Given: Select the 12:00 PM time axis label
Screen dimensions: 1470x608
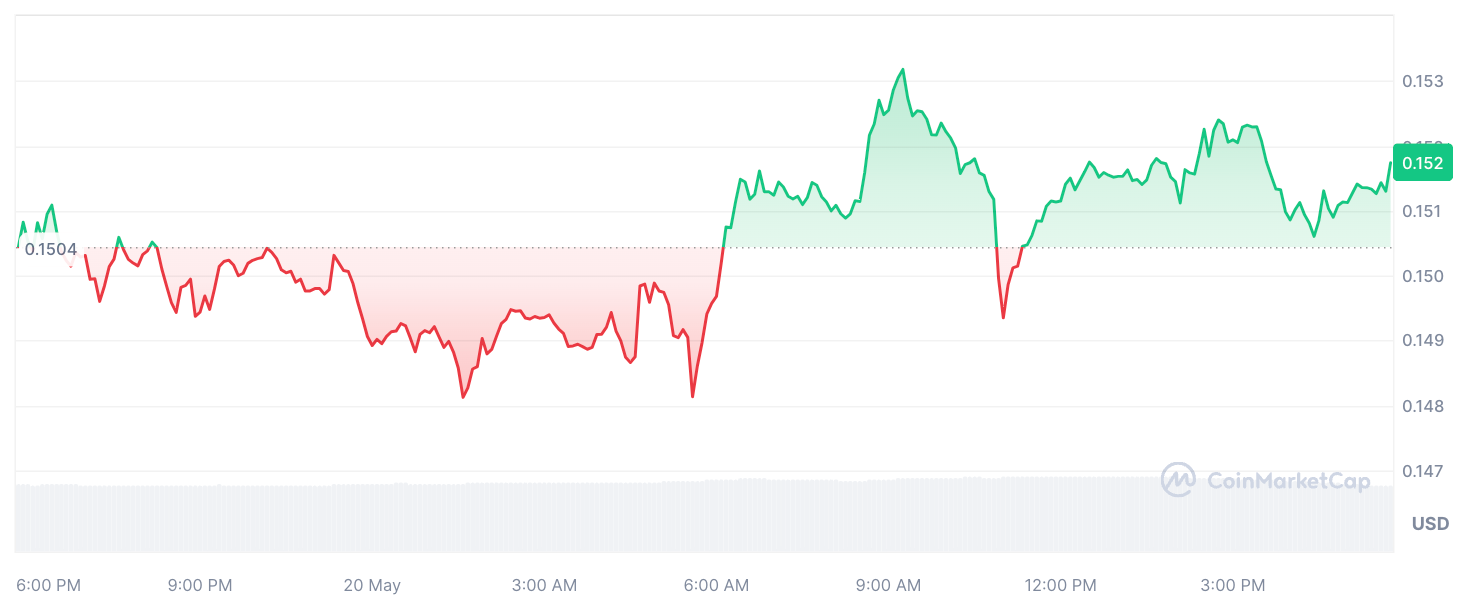Looking at the screenshot, I should coord(1062,585).
